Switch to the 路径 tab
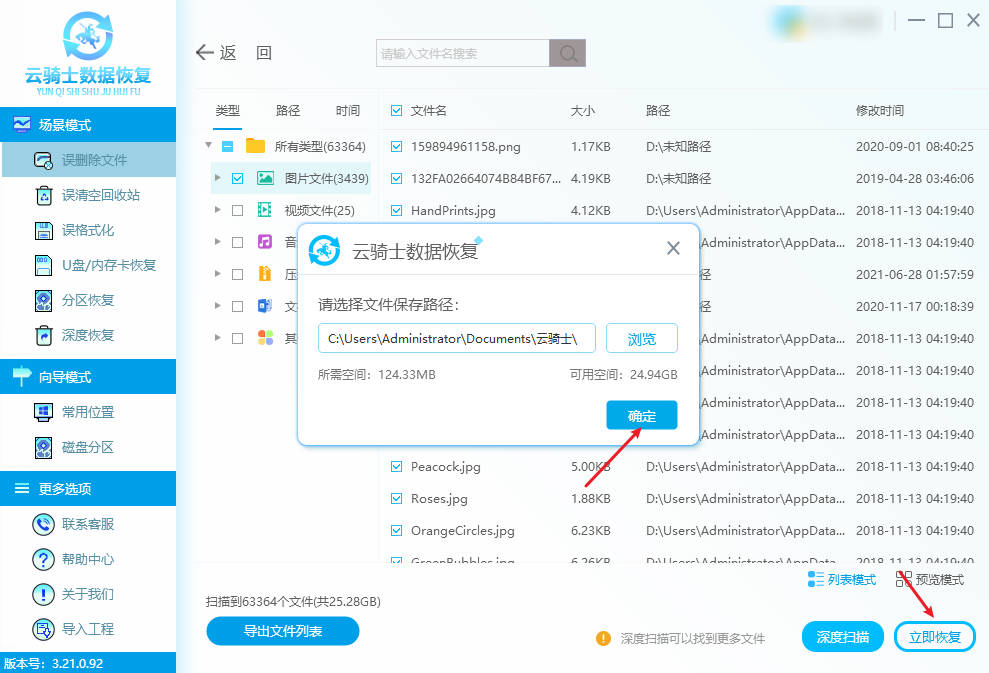 (287, 110)
